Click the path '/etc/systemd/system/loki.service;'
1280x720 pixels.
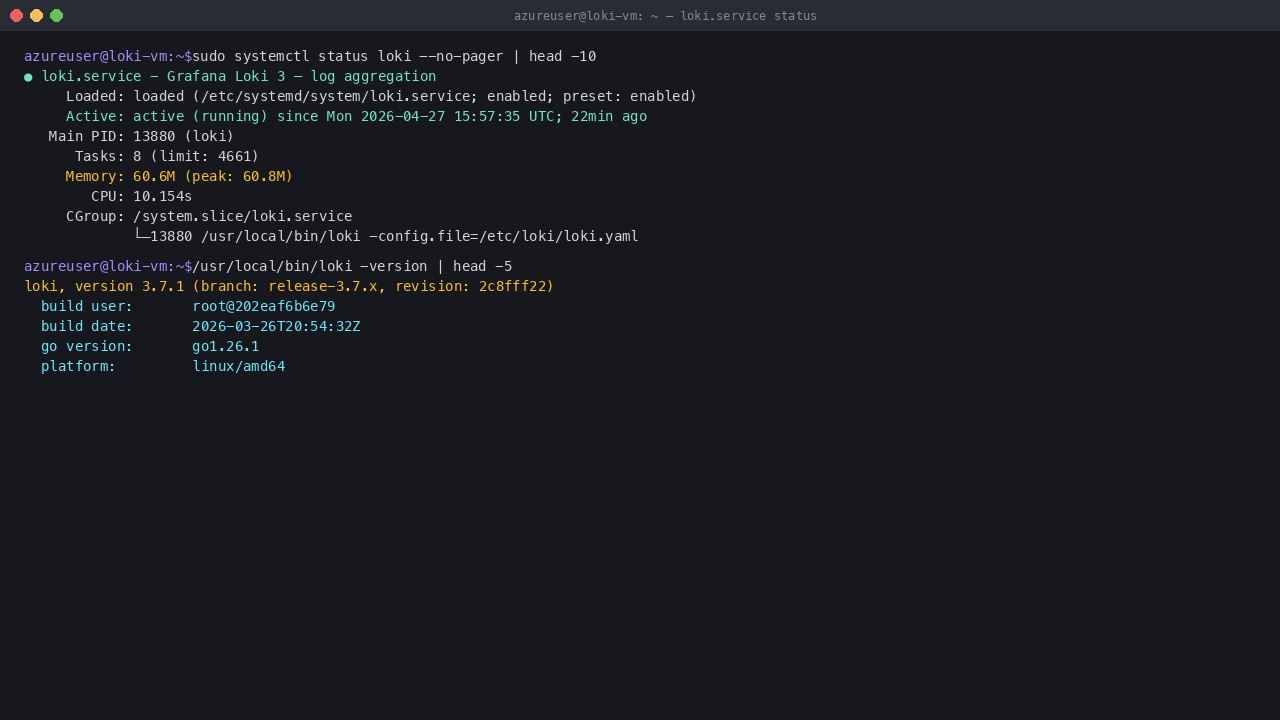(339, 96)
